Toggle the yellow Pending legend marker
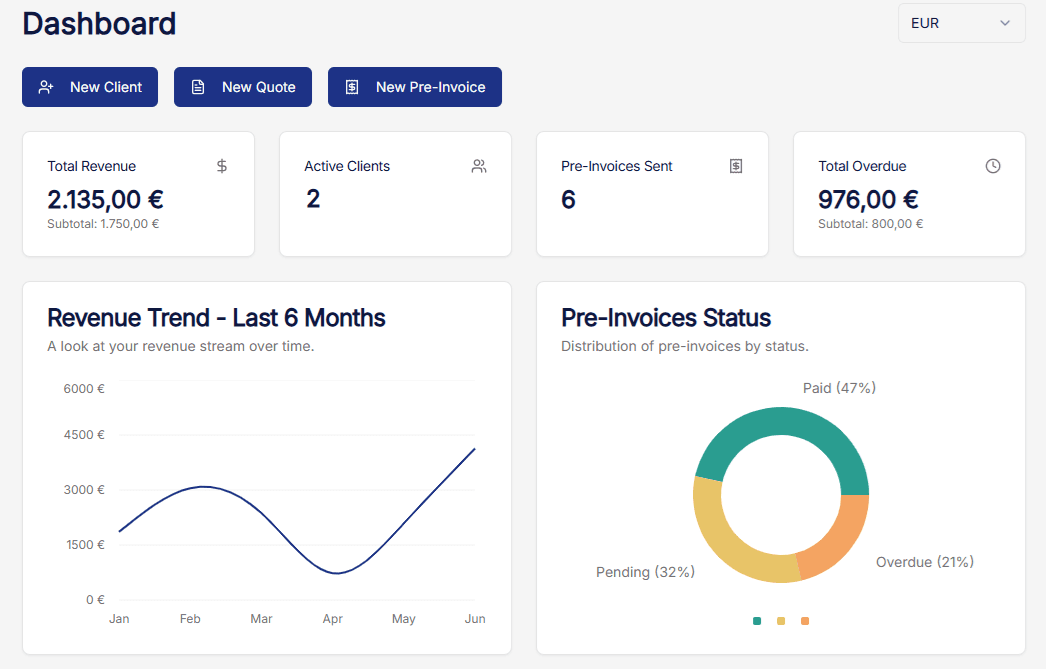 pos(781,620)
